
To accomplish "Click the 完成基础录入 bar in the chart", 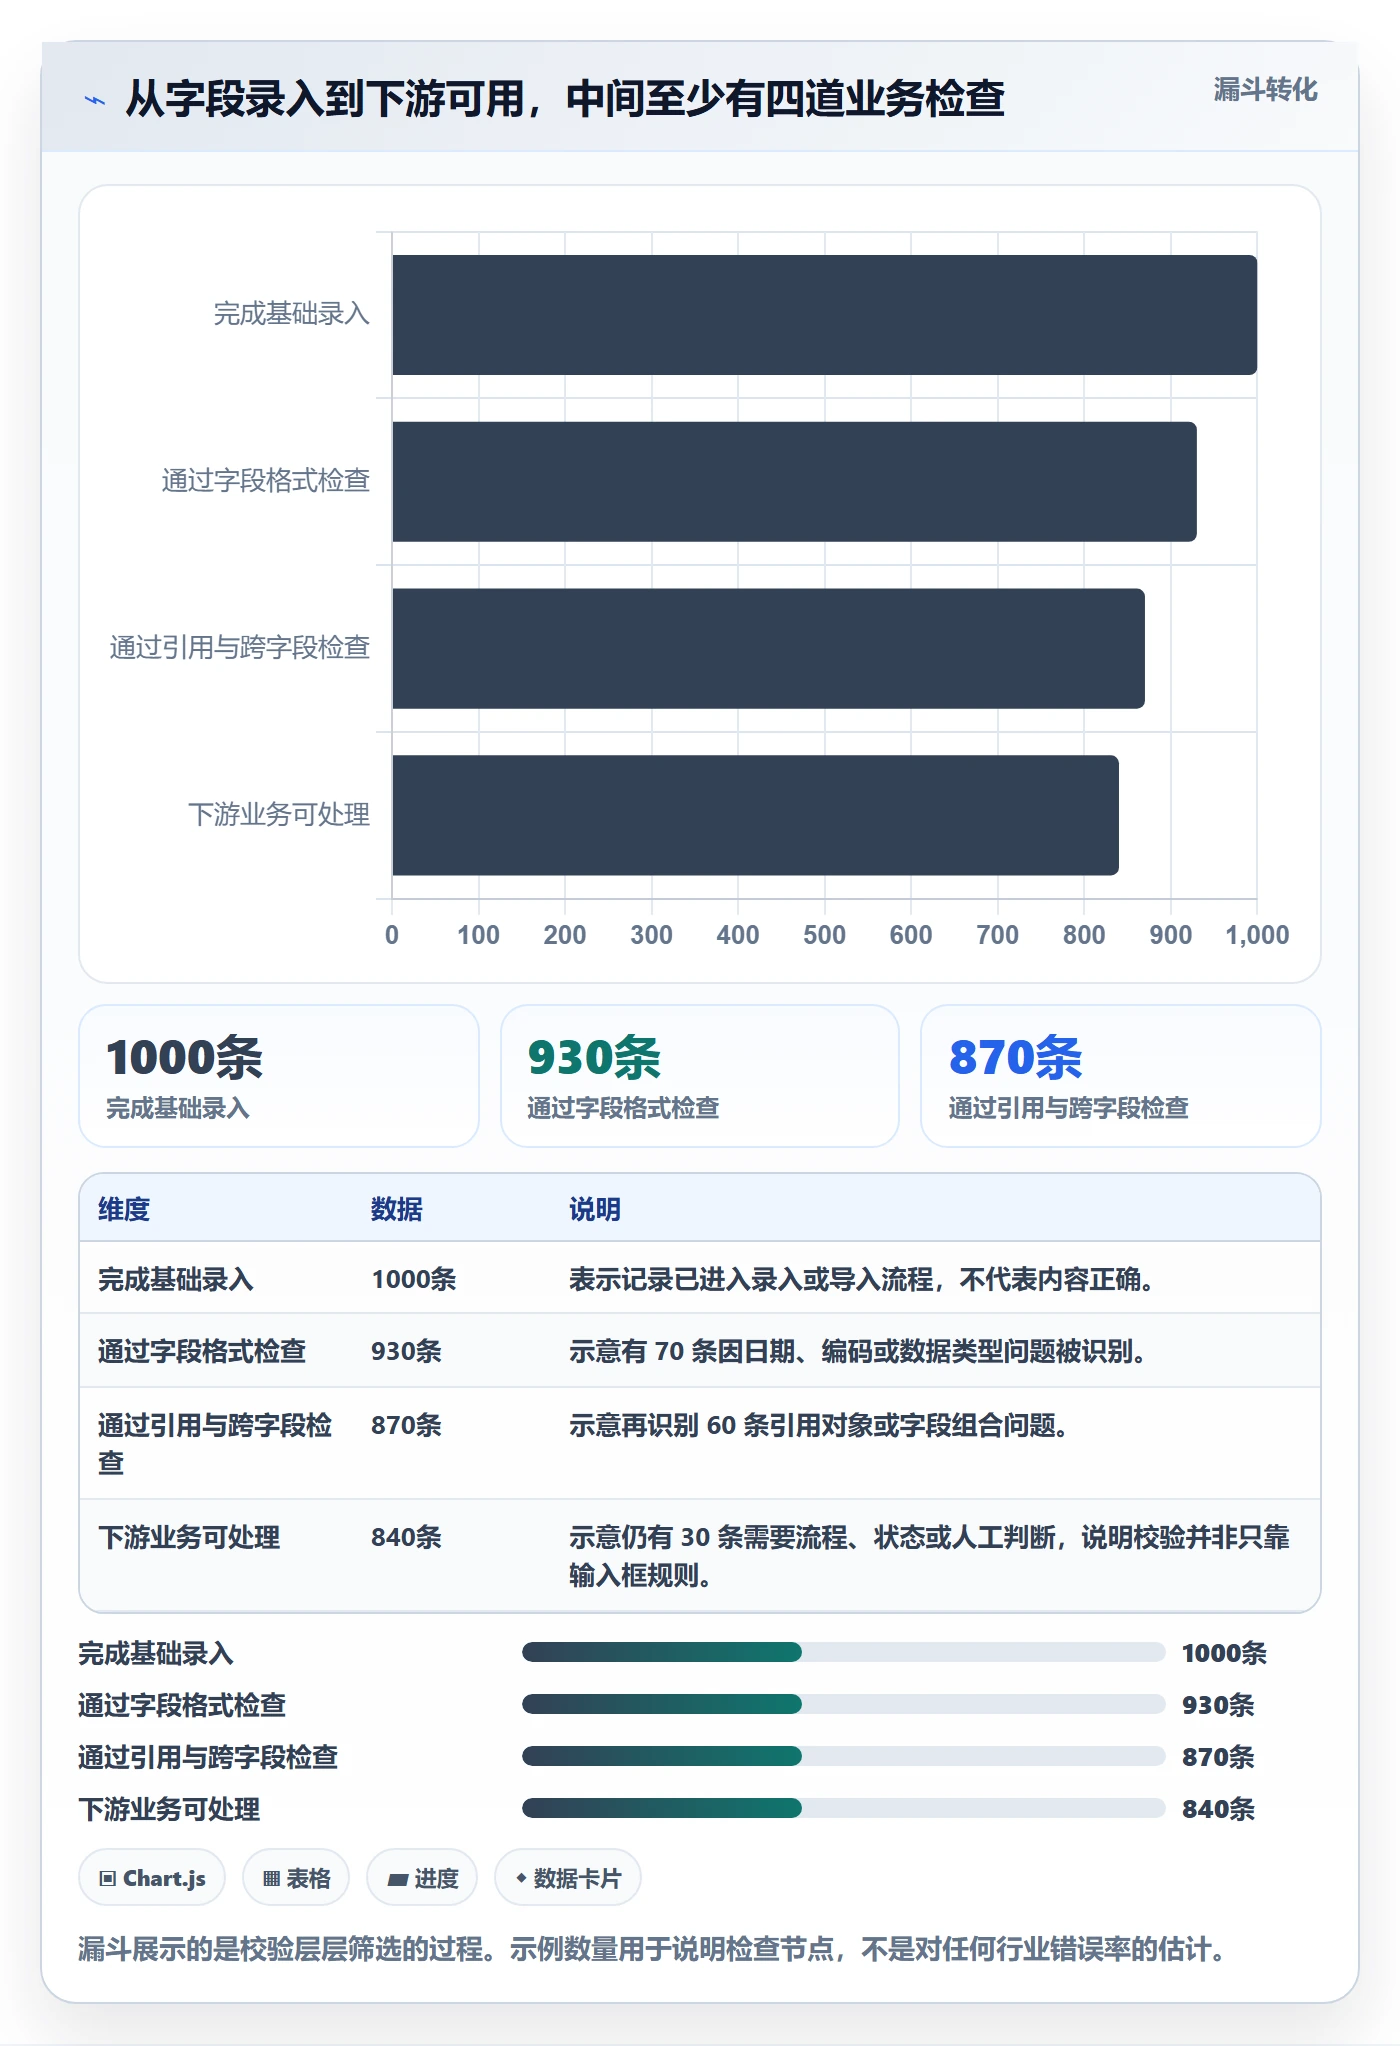I will [824, 315].
